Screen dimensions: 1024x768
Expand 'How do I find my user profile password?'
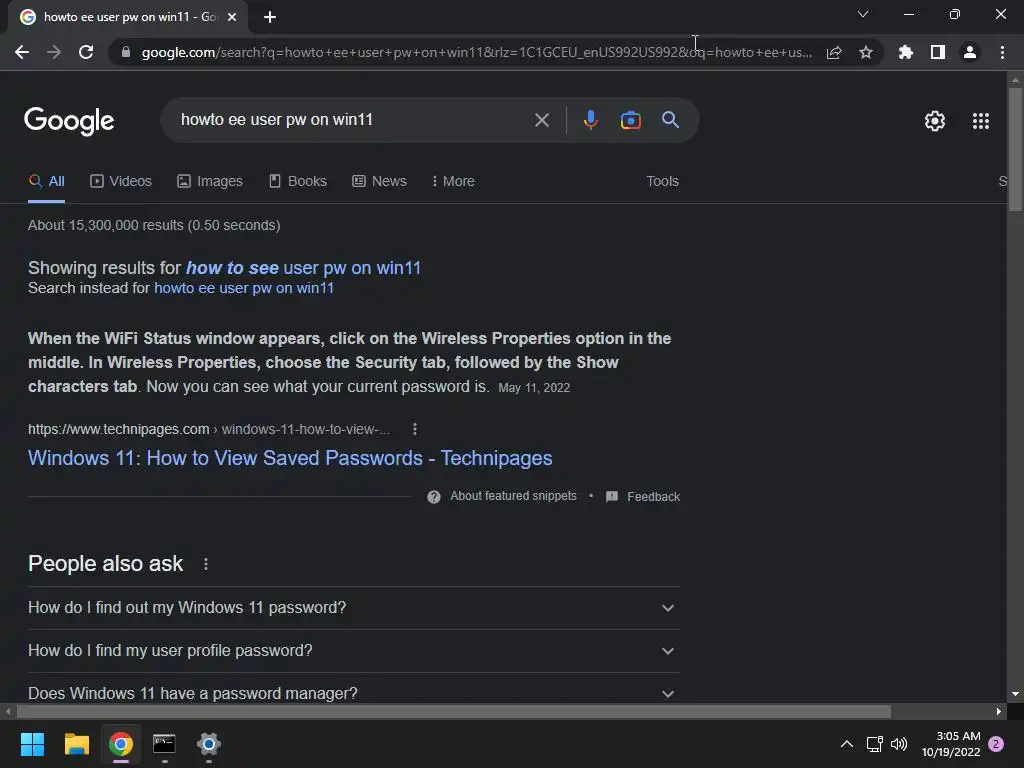354,650
